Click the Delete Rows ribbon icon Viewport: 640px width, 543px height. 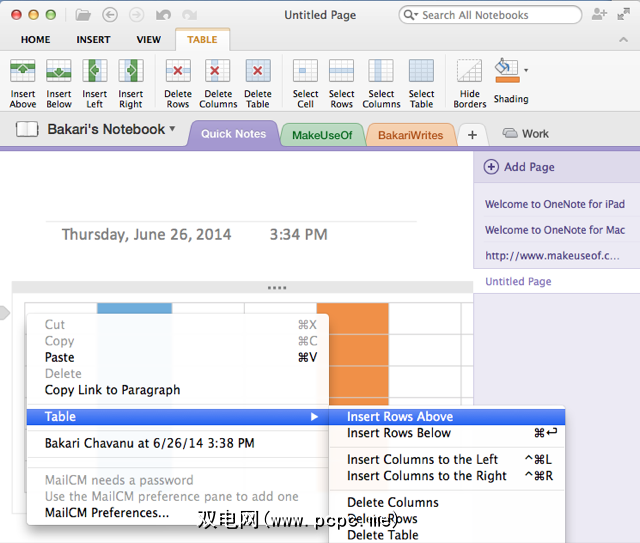point(178,72)
